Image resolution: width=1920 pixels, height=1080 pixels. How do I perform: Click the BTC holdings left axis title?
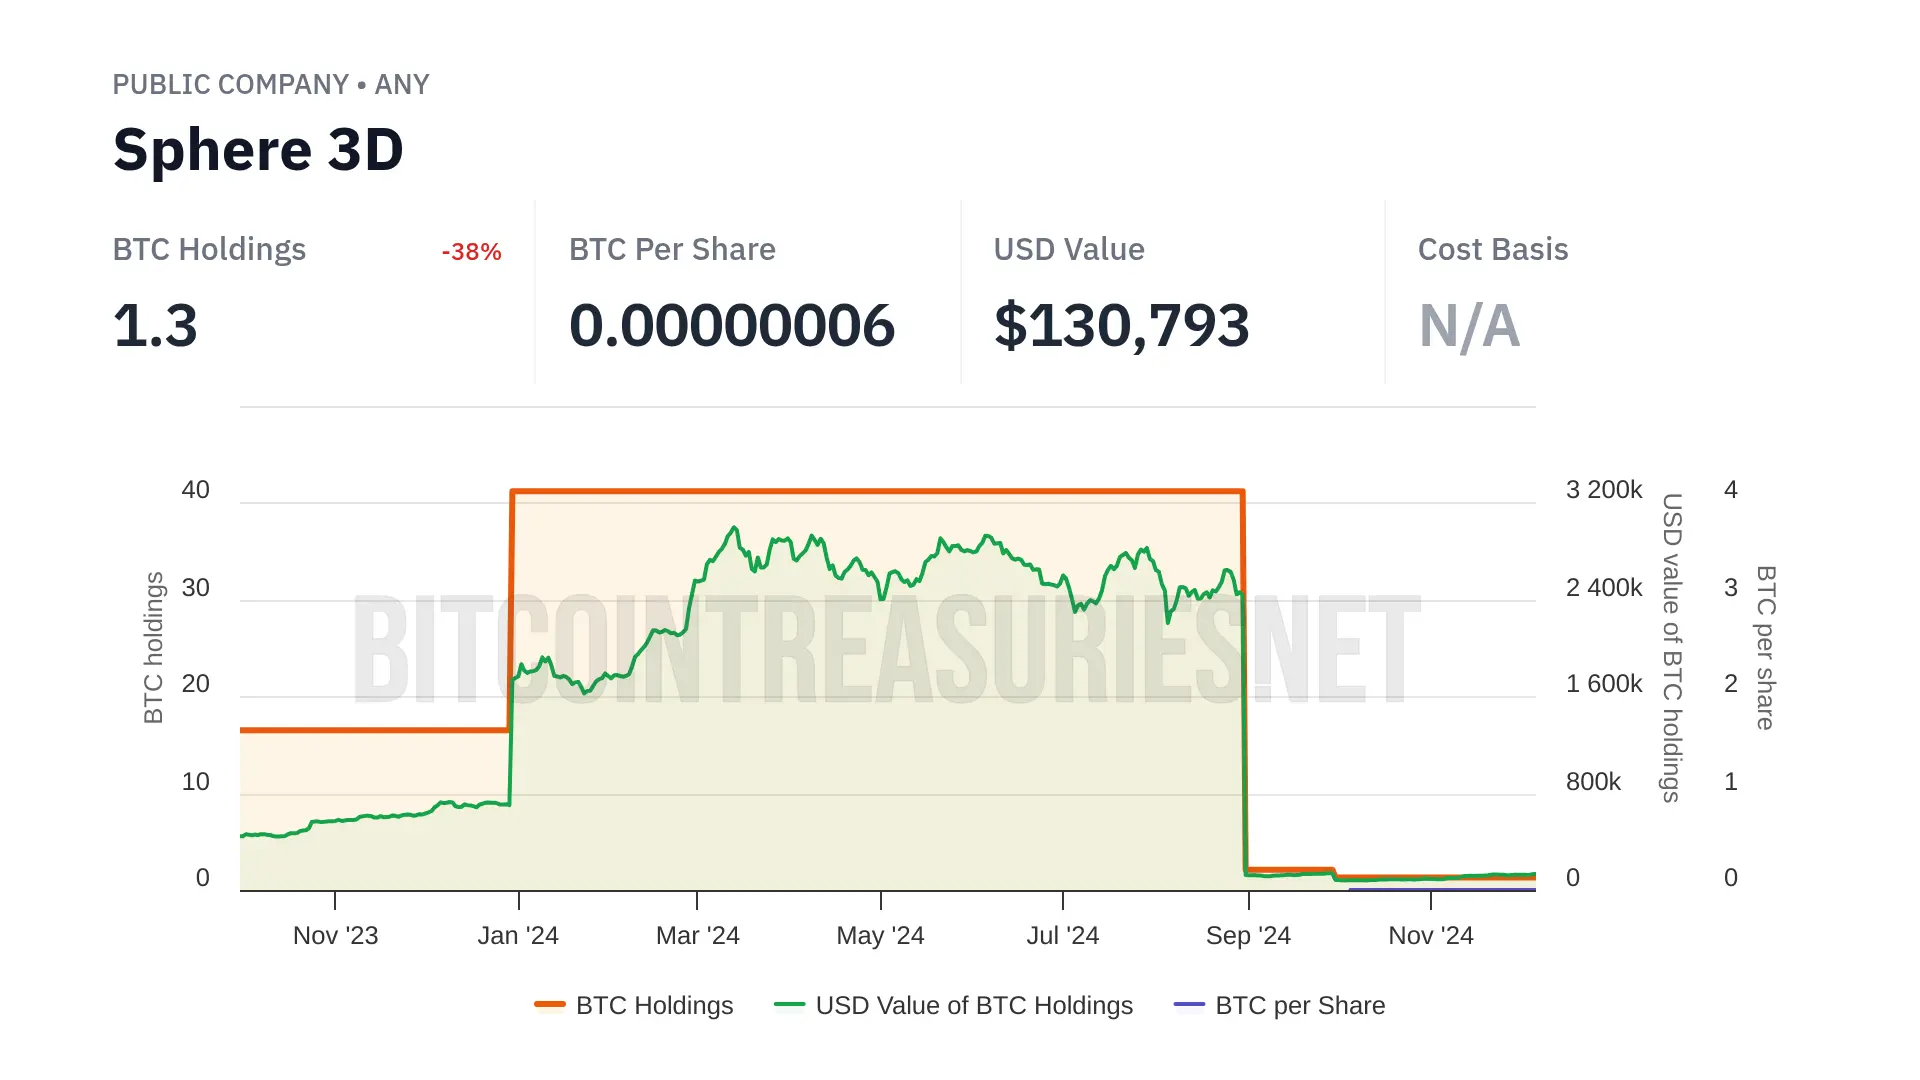(x=154, y=647)
